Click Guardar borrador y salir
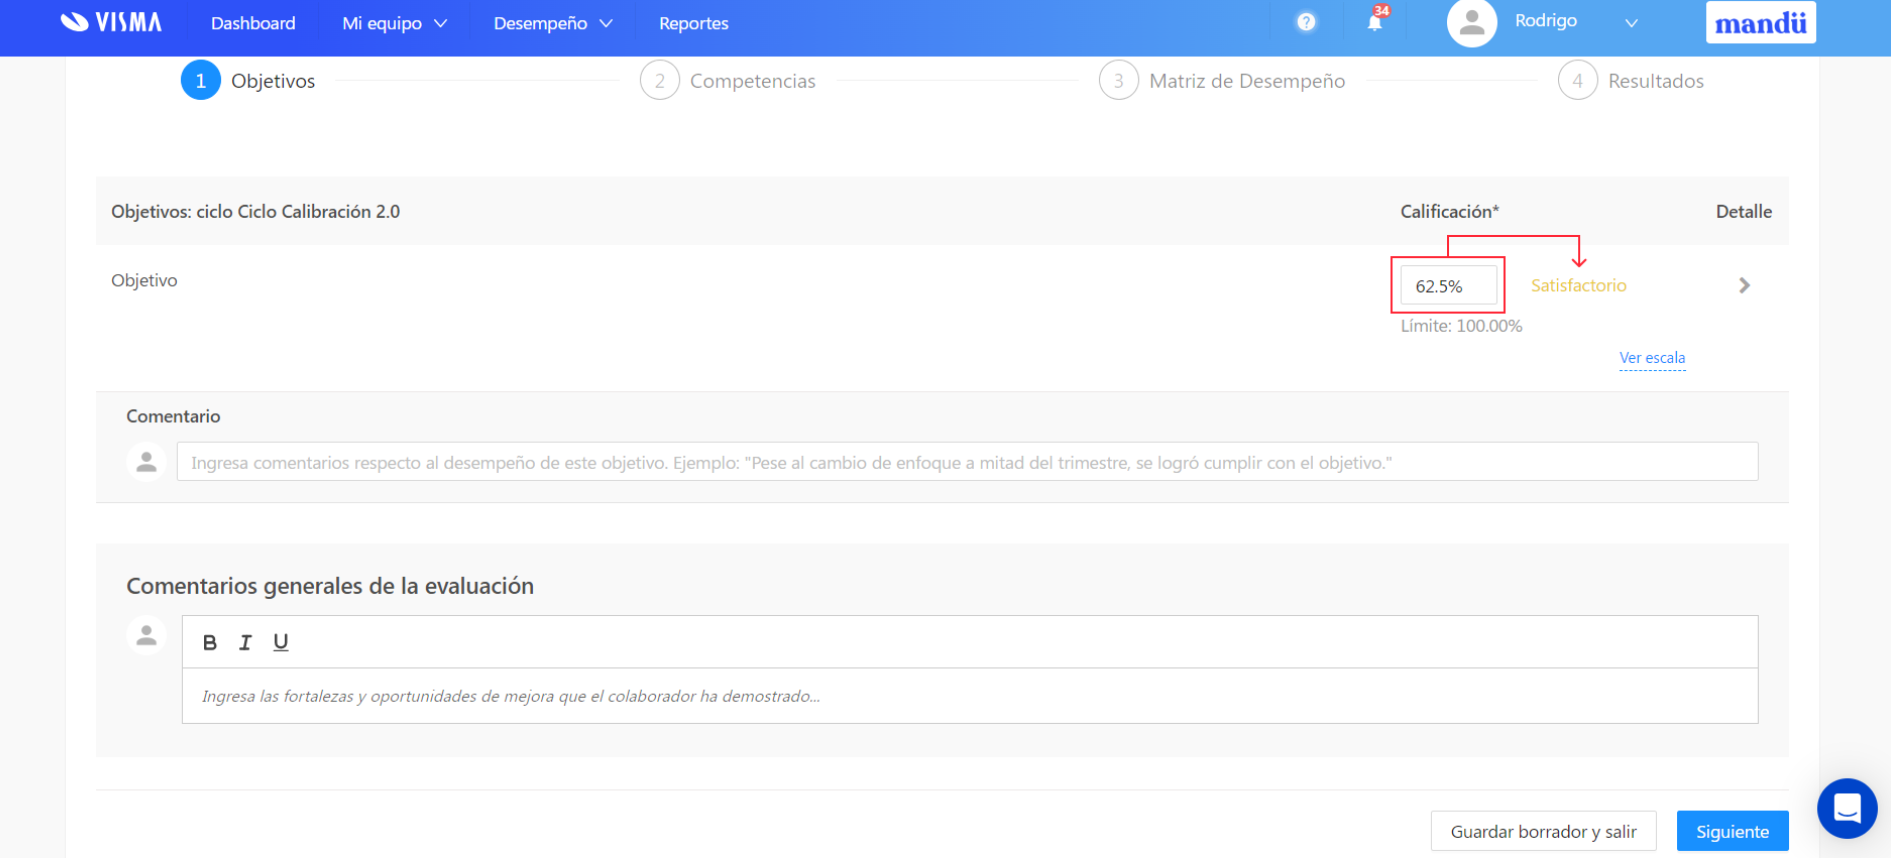The width and height of the screenshot is (1891, 858). click(1543, 831)
